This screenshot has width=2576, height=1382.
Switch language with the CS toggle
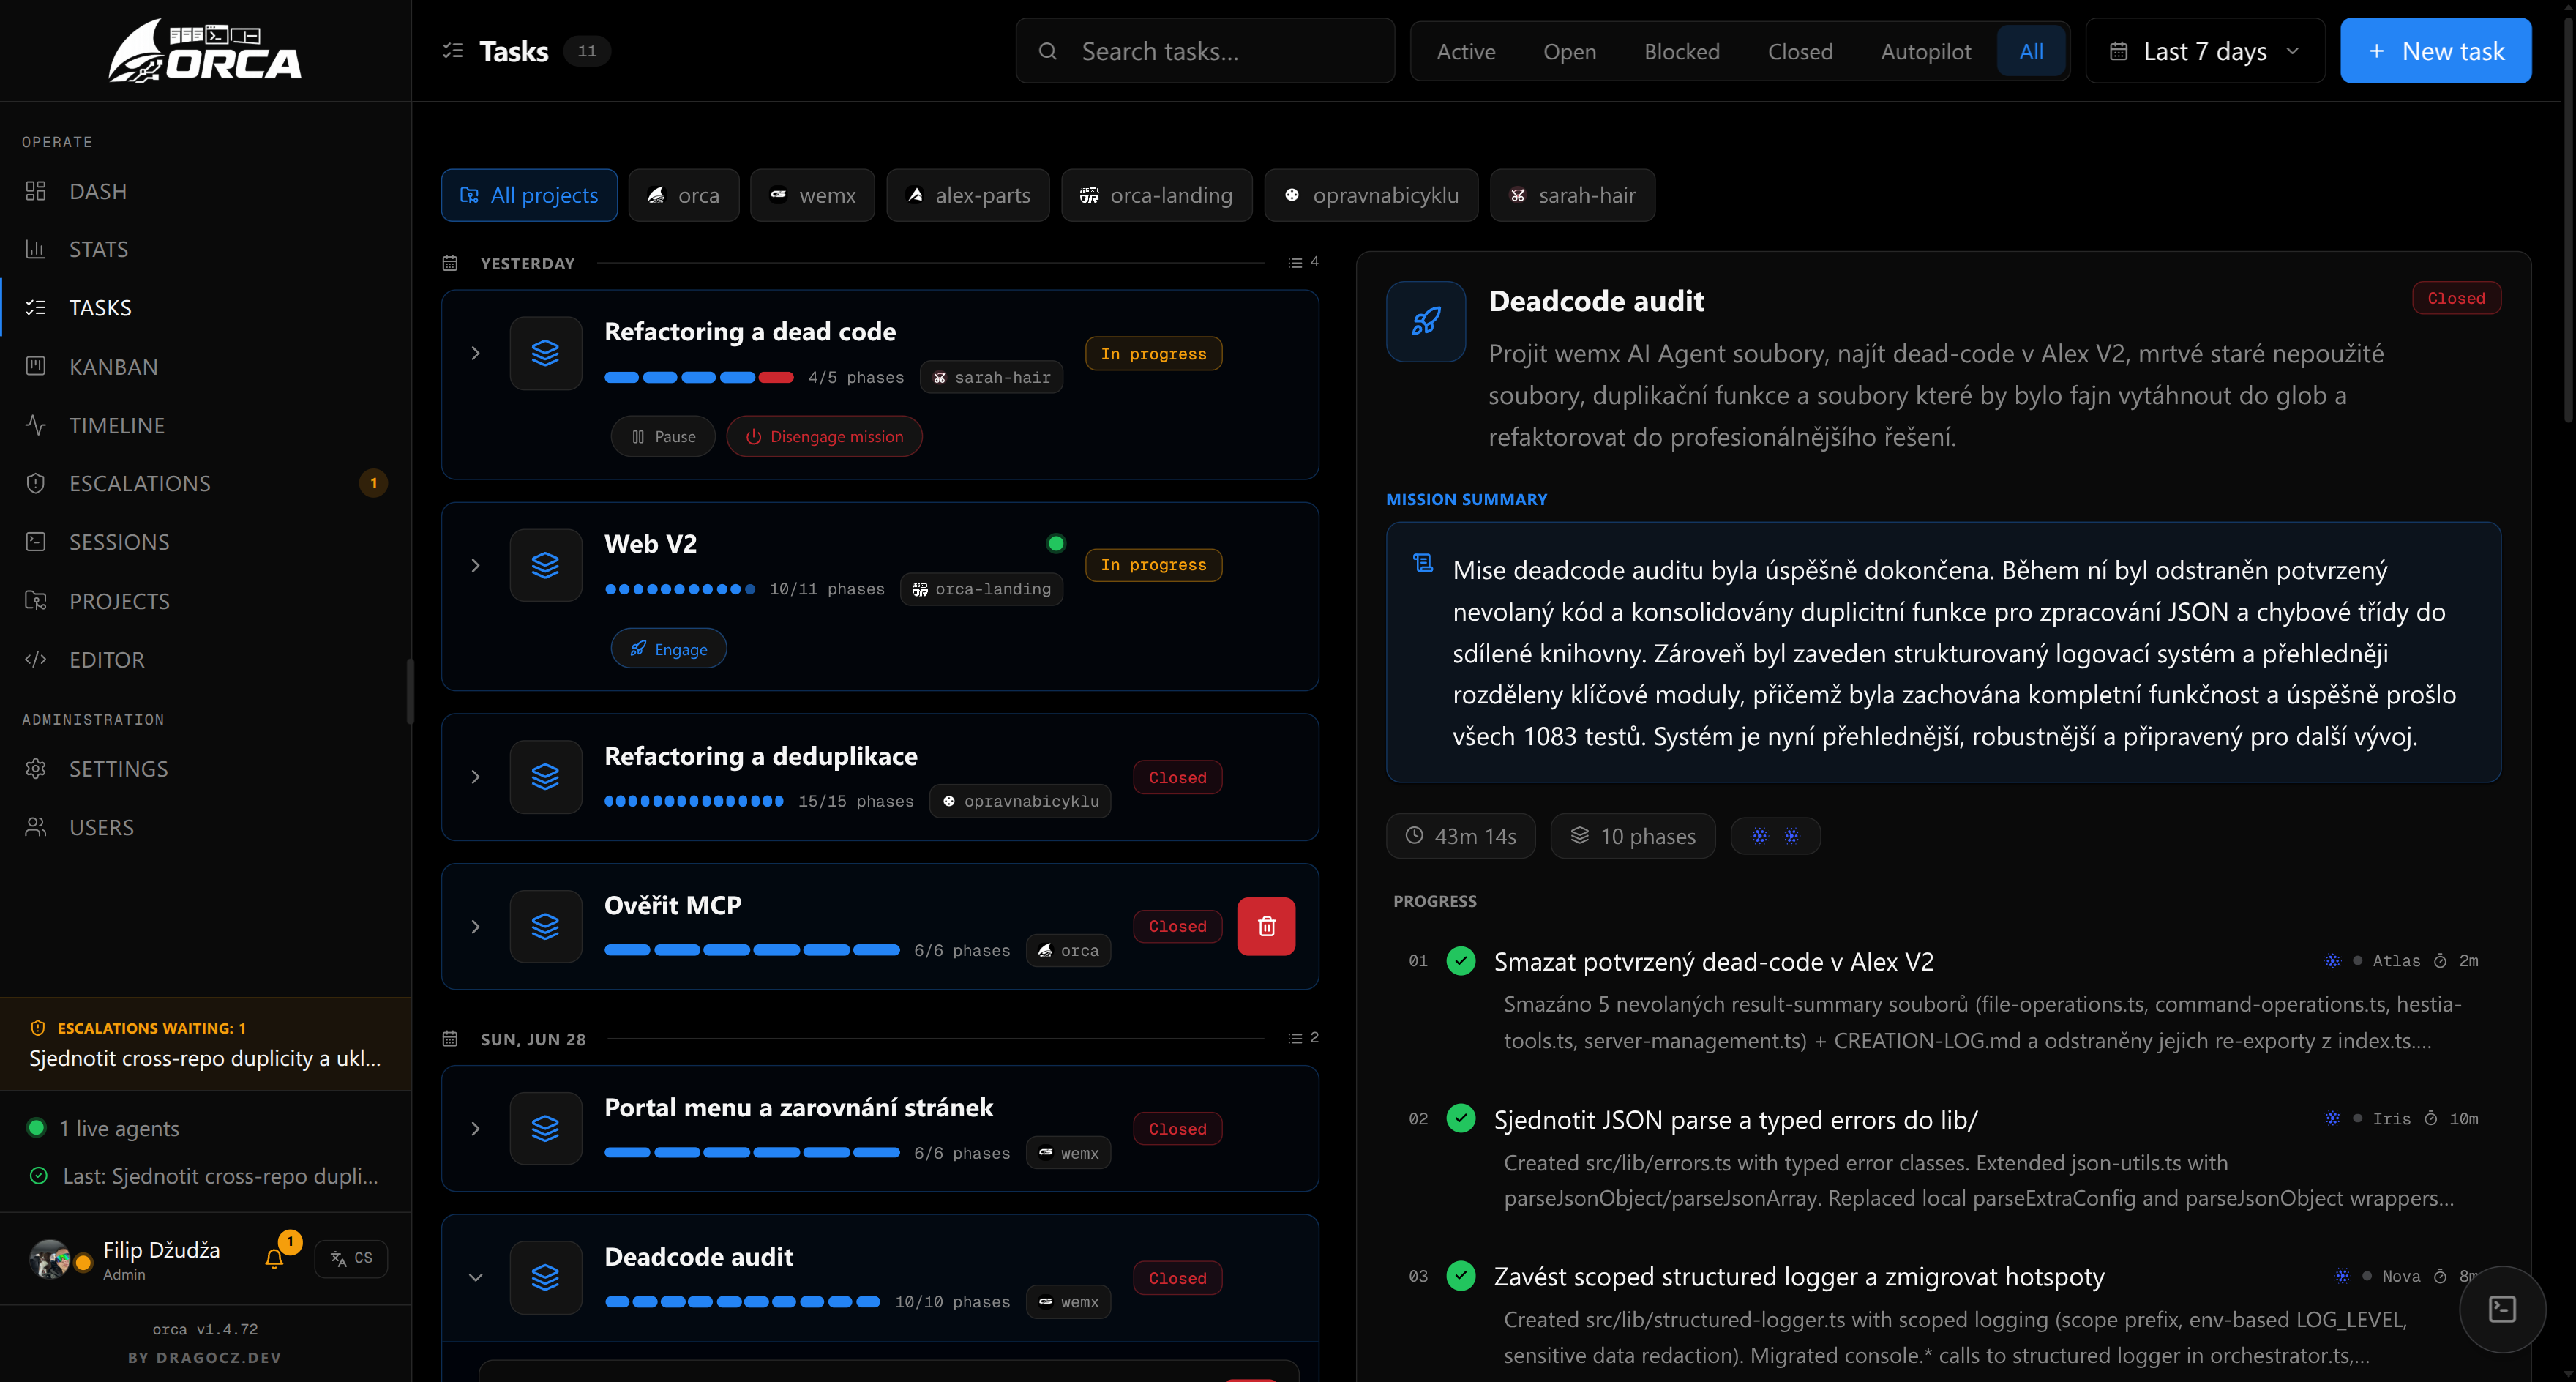[351, 1258]
